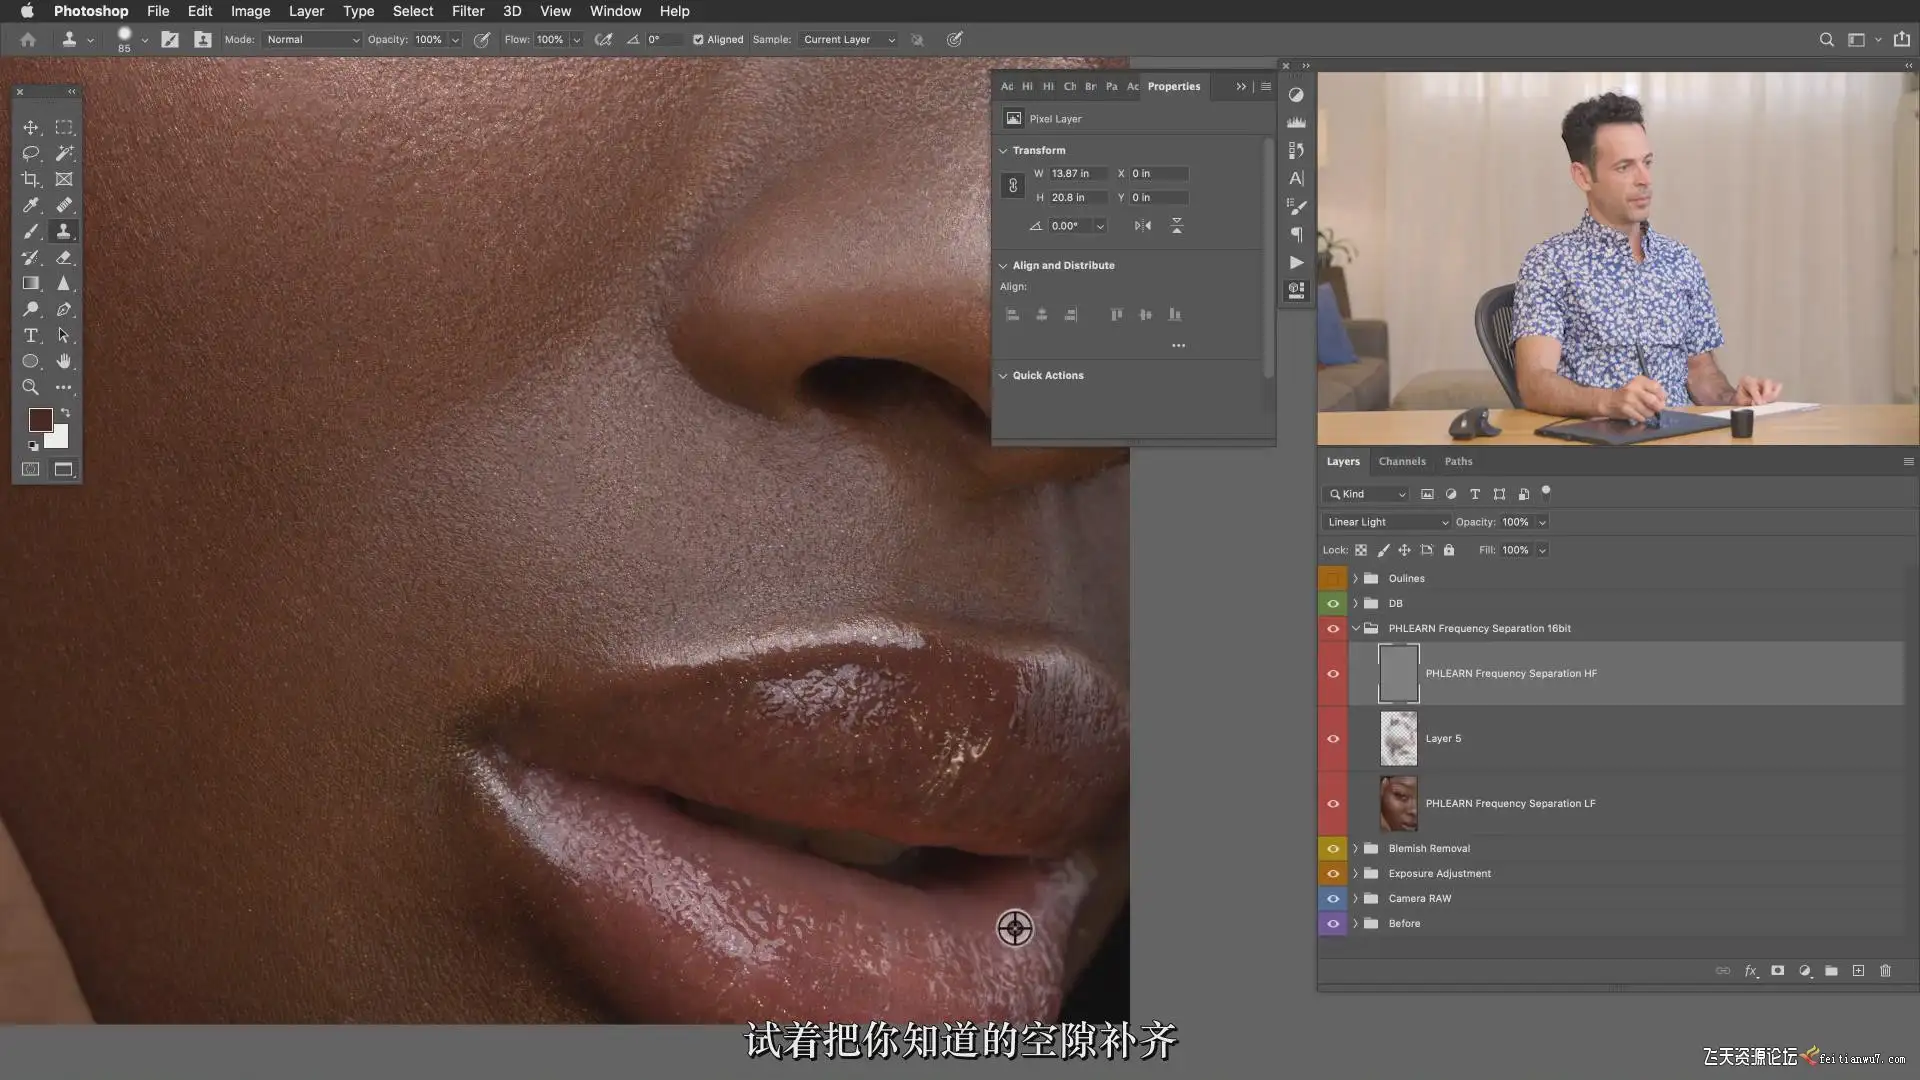
Task: Open the Linear Light blend mode dropdown
Action: [x=1387, y=522]
